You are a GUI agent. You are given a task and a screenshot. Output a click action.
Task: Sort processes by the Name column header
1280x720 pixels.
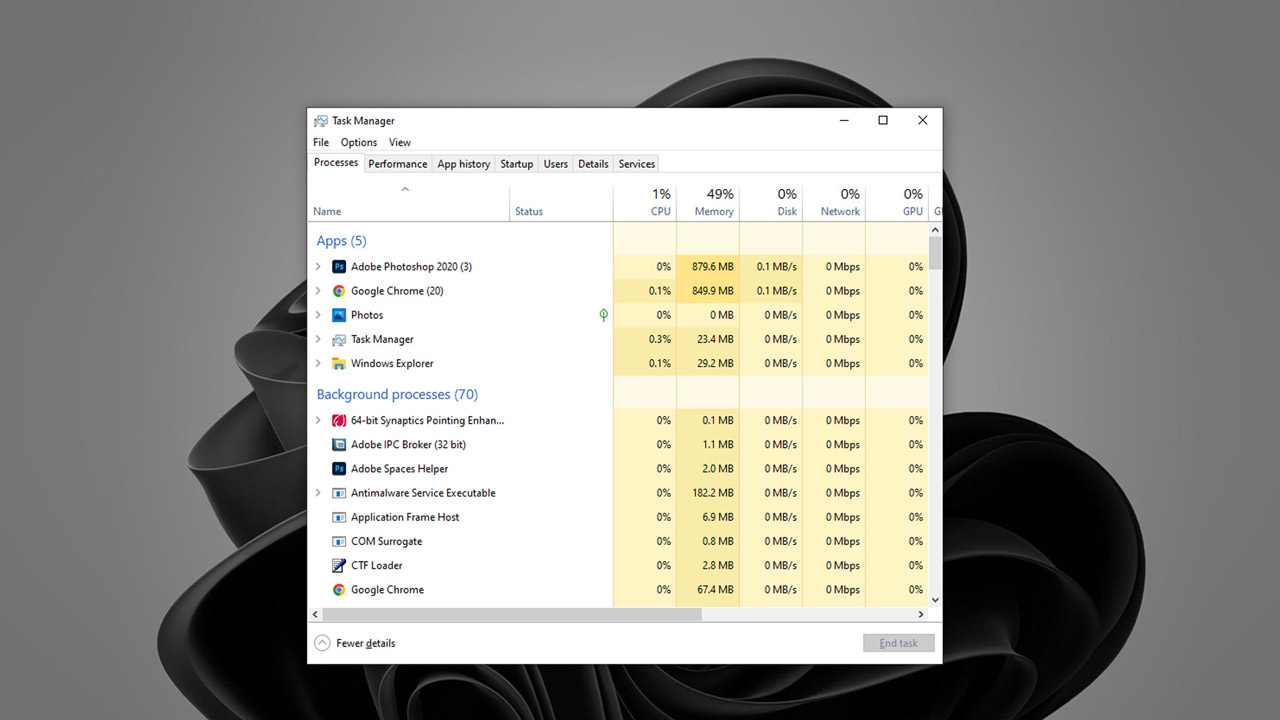(x=409, y=203)
